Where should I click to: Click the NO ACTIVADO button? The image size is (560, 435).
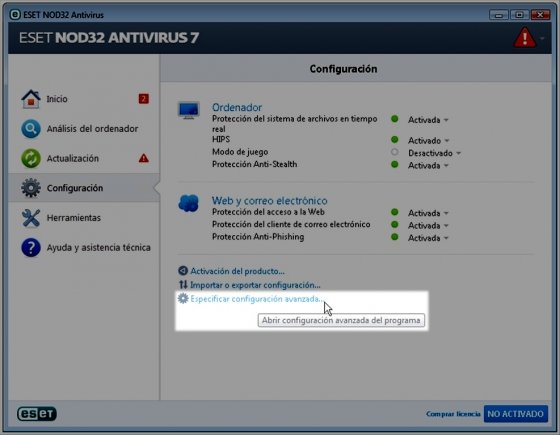pyautogui.click(x=515, y=414)
